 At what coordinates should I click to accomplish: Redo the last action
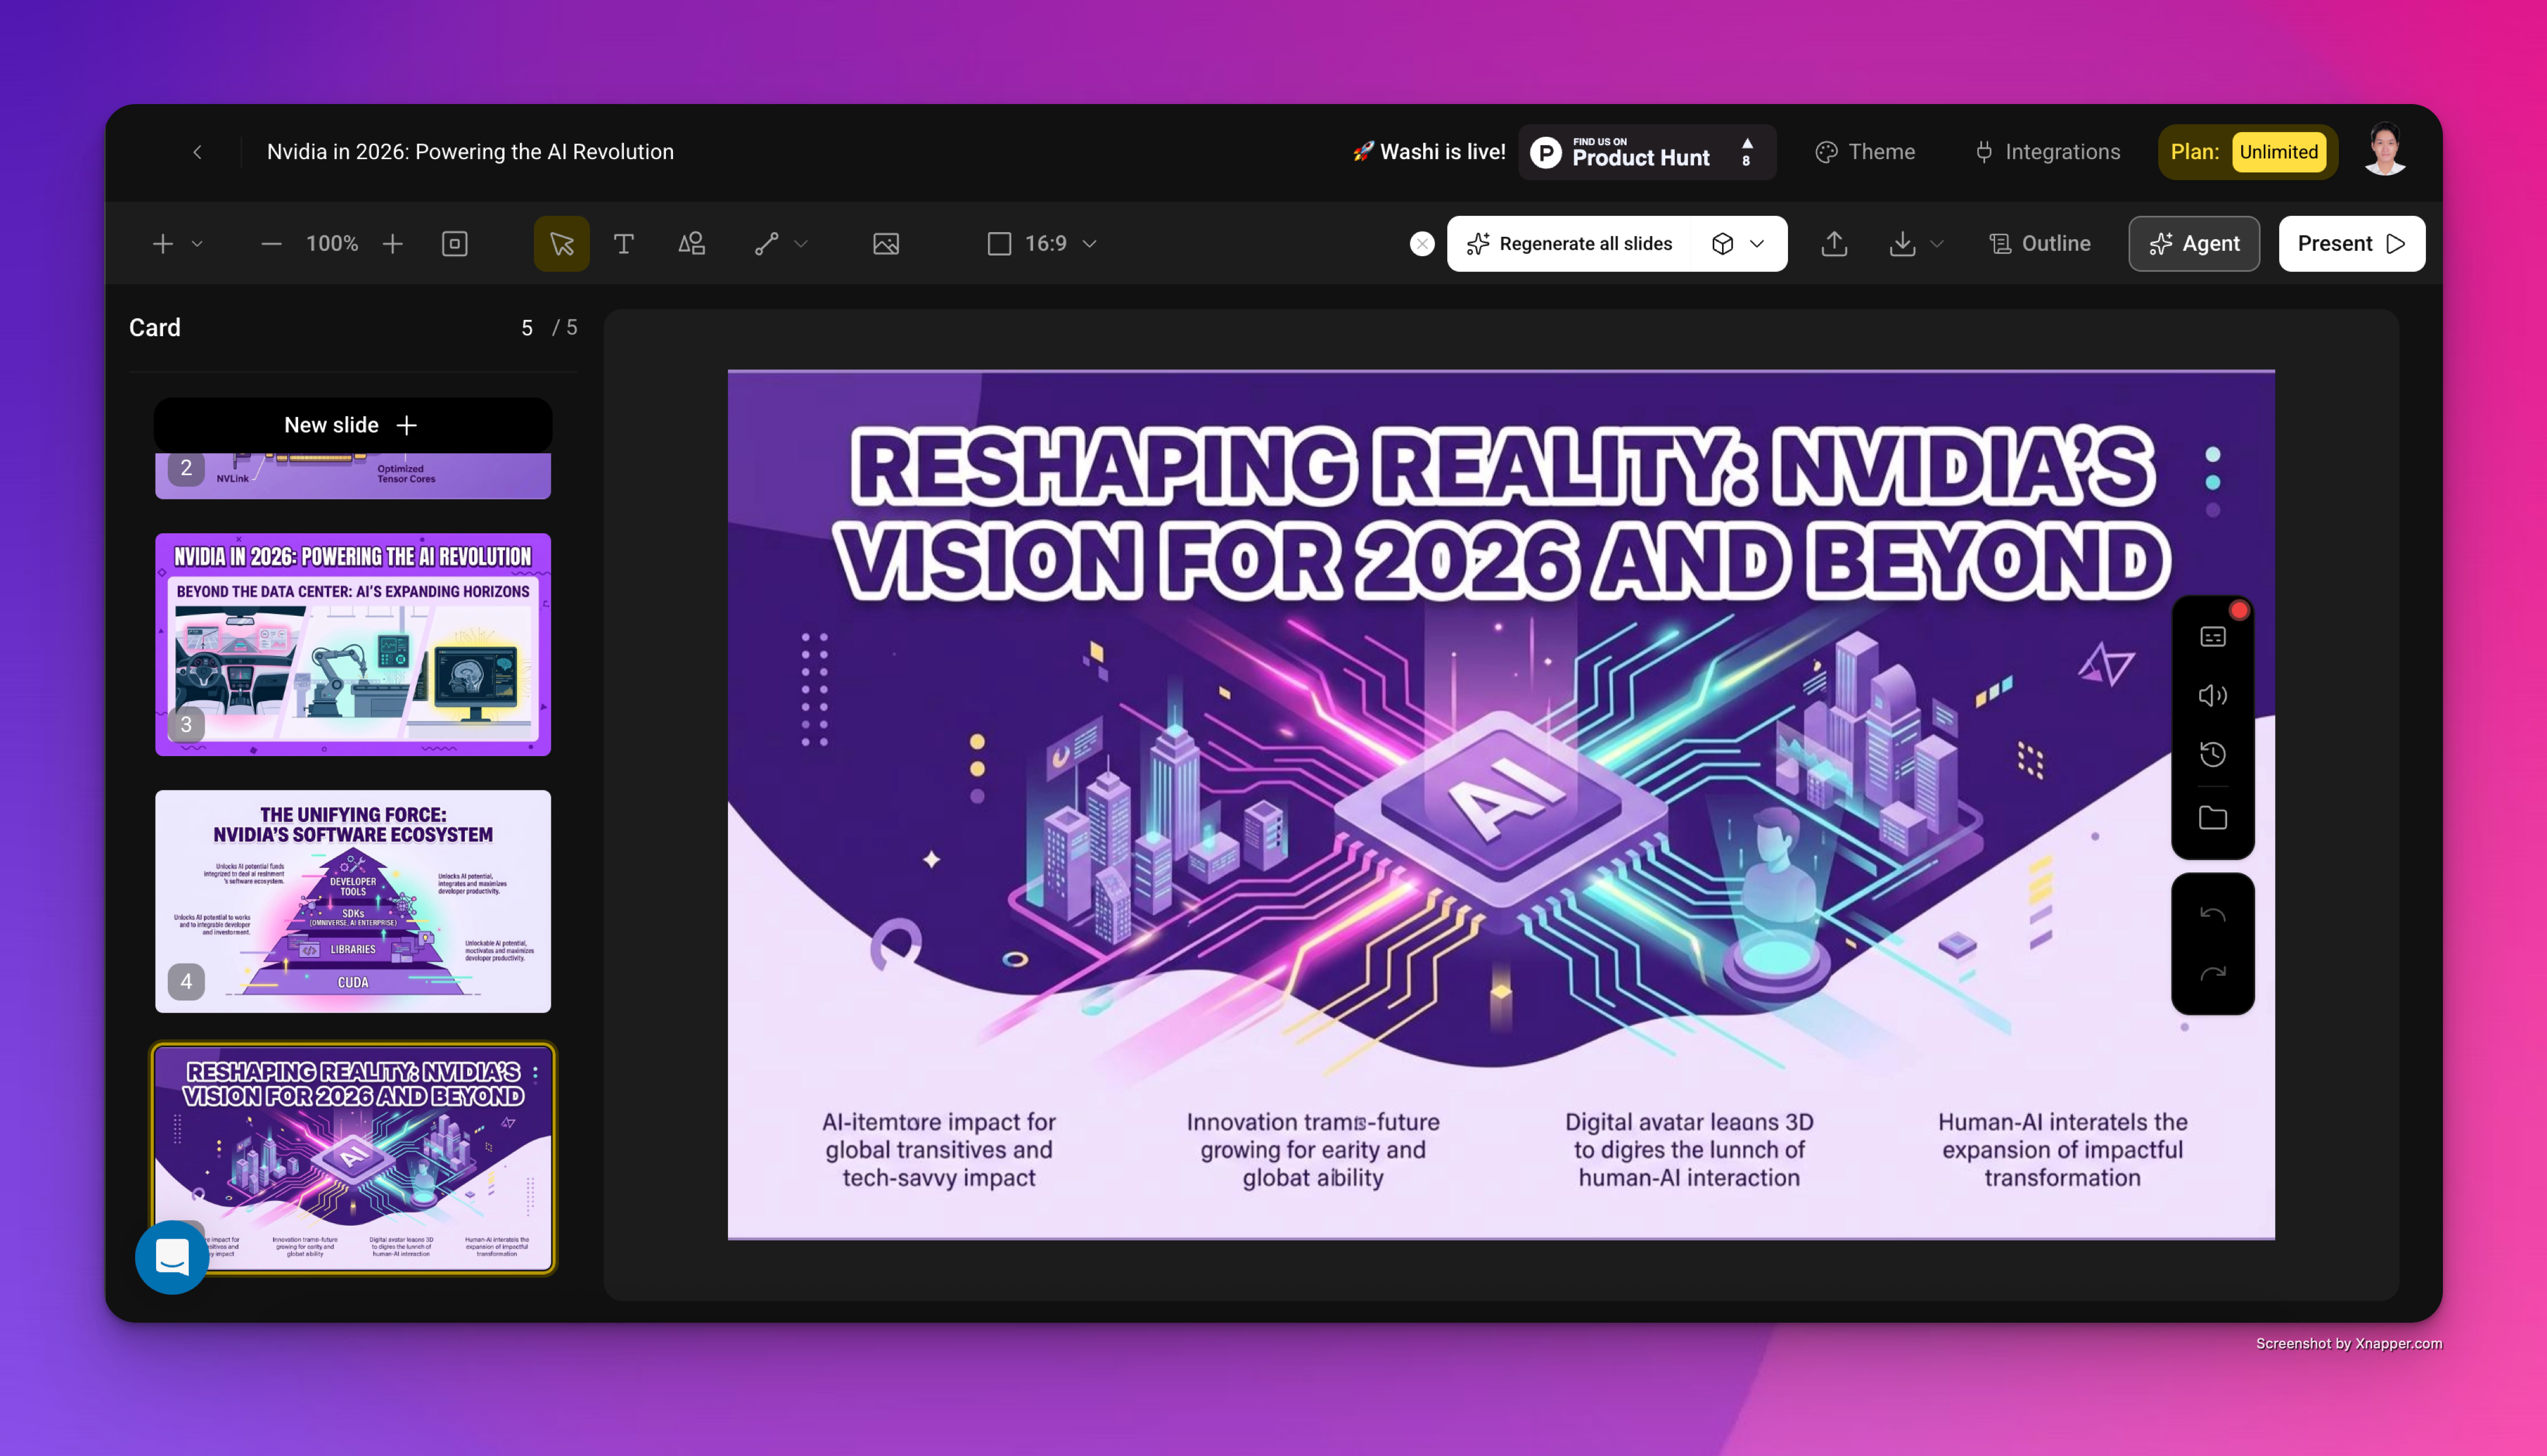click(2212, 973)
